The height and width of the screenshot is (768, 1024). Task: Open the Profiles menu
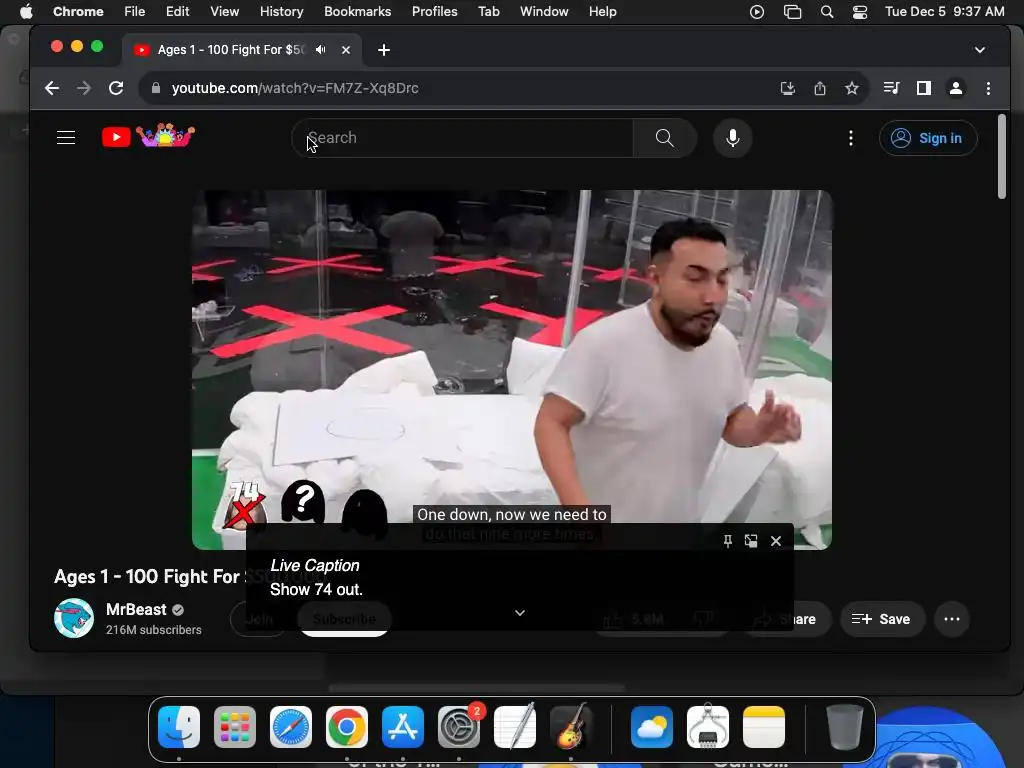(x=434, y=11)
